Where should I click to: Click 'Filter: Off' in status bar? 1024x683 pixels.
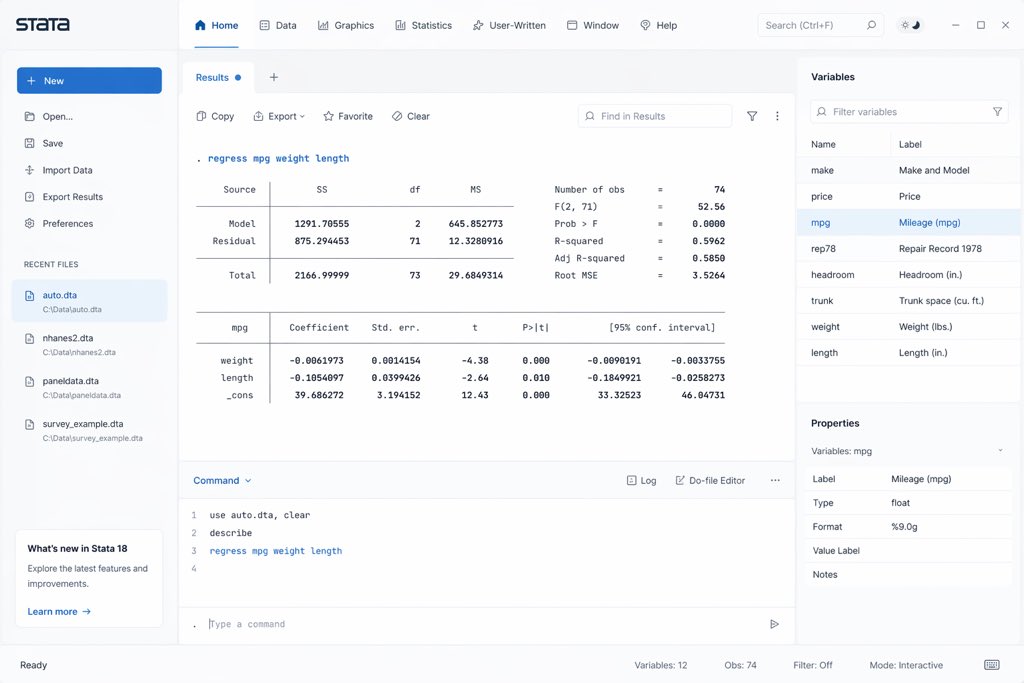[x=813, y=665]
